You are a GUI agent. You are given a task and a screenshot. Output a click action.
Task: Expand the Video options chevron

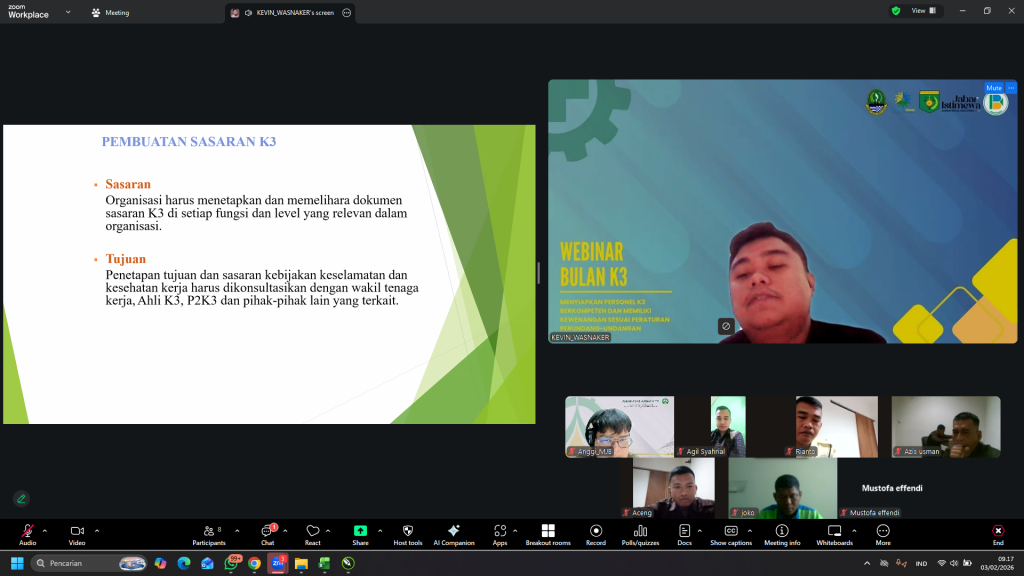pos(97,530)
